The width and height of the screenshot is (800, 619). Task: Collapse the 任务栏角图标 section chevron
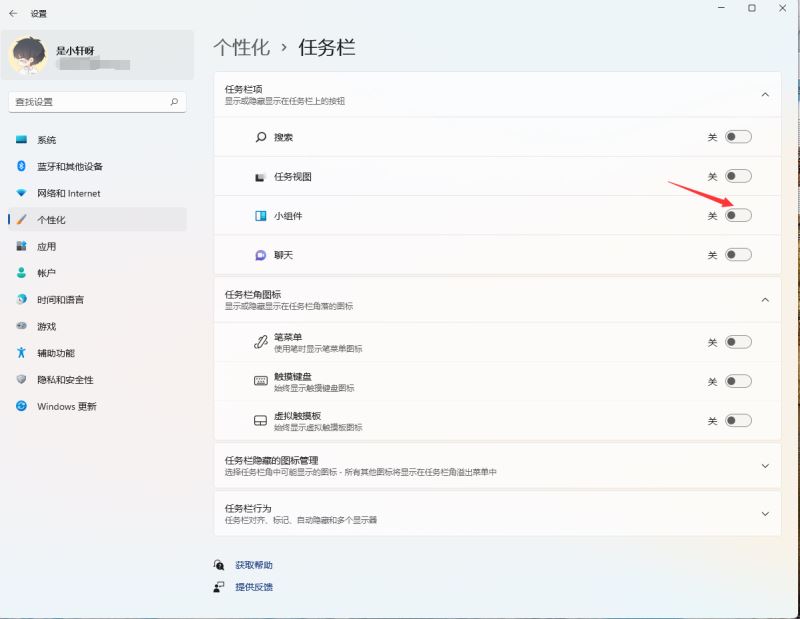coord(765,300)
